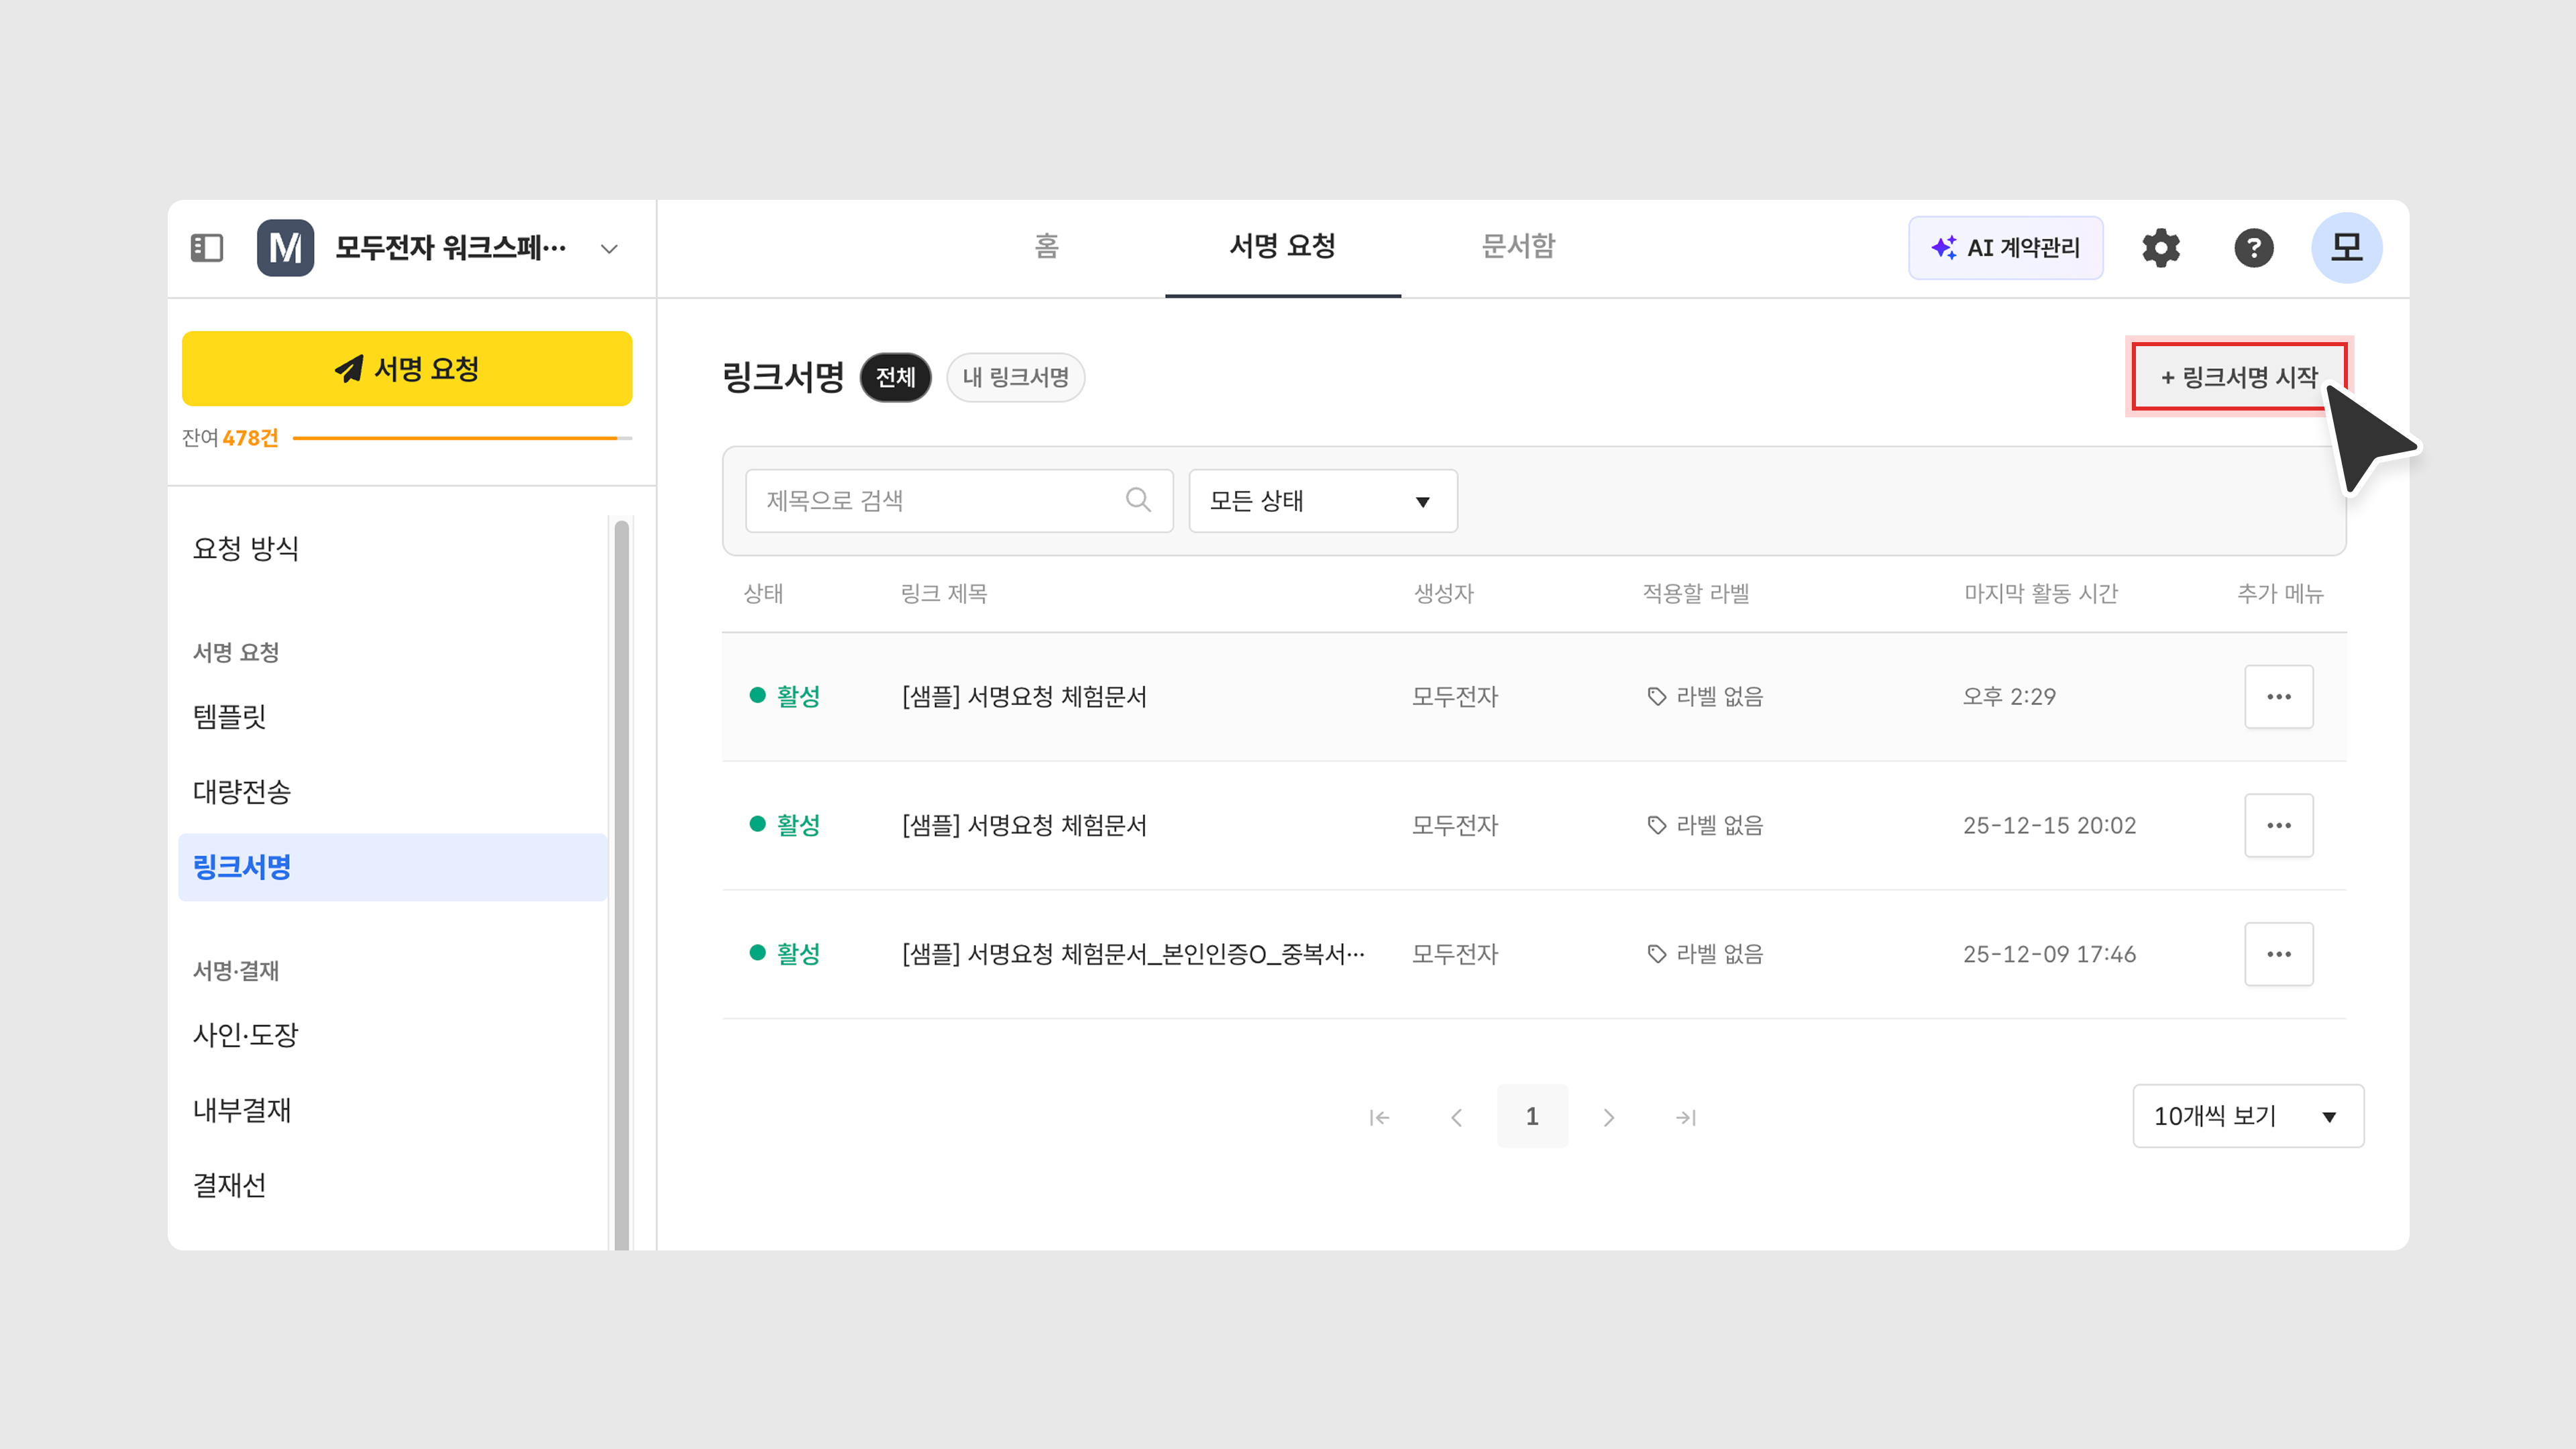
Task: Click the '제목으로 검색' search field
Action: click(x=940, y=501)
